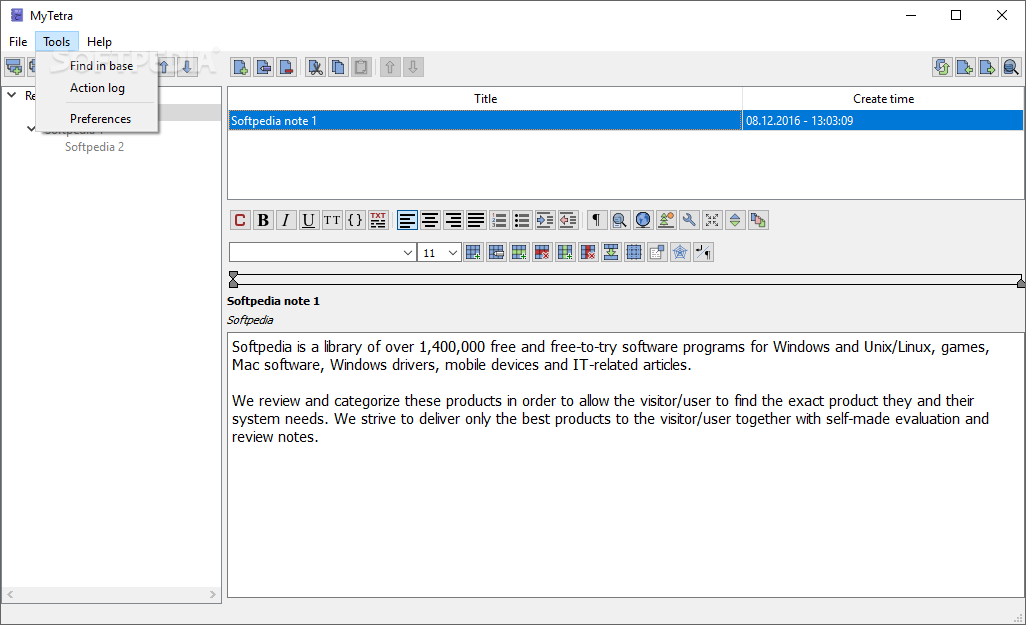Click the add sibling branch icon
Viewport: 1026px width, 625px height.
point(14,67)
